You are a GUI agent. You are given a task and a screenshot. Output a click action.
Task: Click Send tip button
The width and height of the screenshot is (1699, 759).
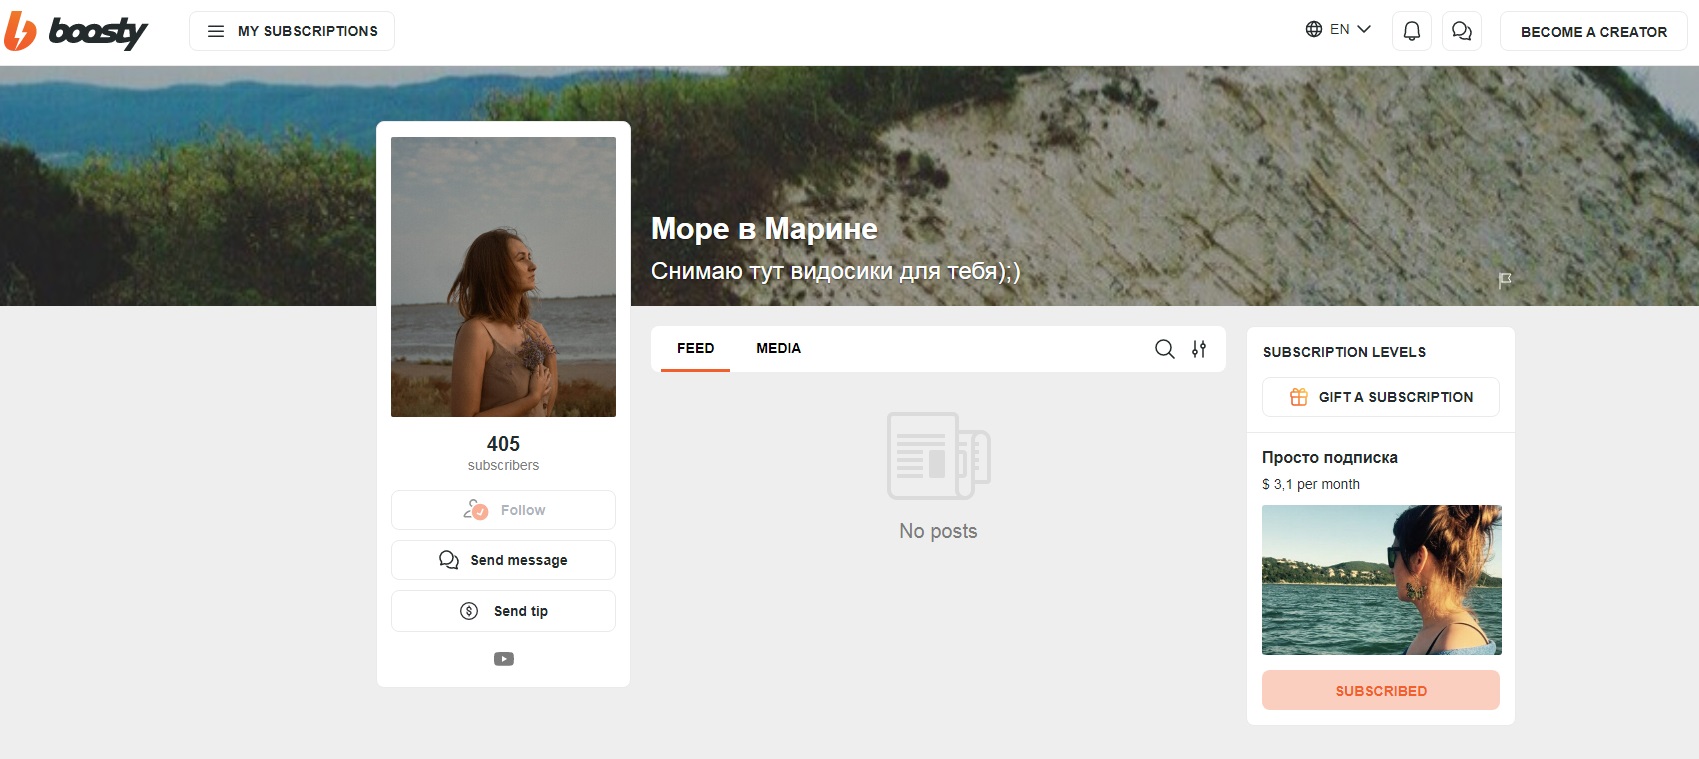pos(503,611)
